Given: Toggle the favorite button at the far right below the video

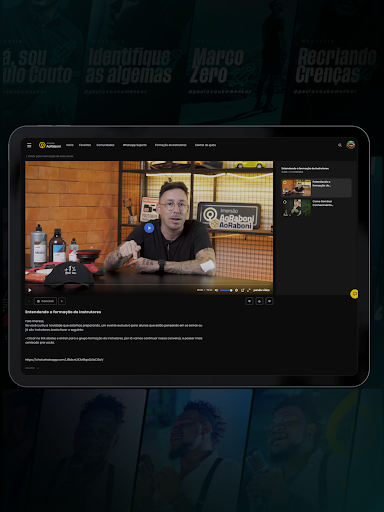Looking at the screenshot, I should coord(269,301).
